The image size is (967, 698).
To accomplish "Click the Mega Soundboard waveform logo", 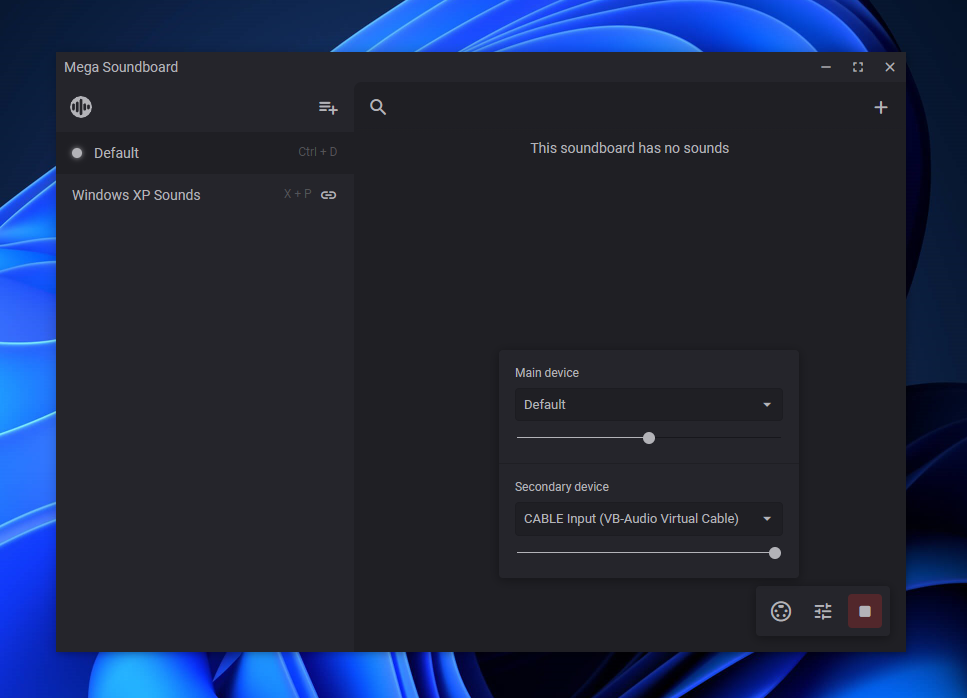I will point(81,107).
